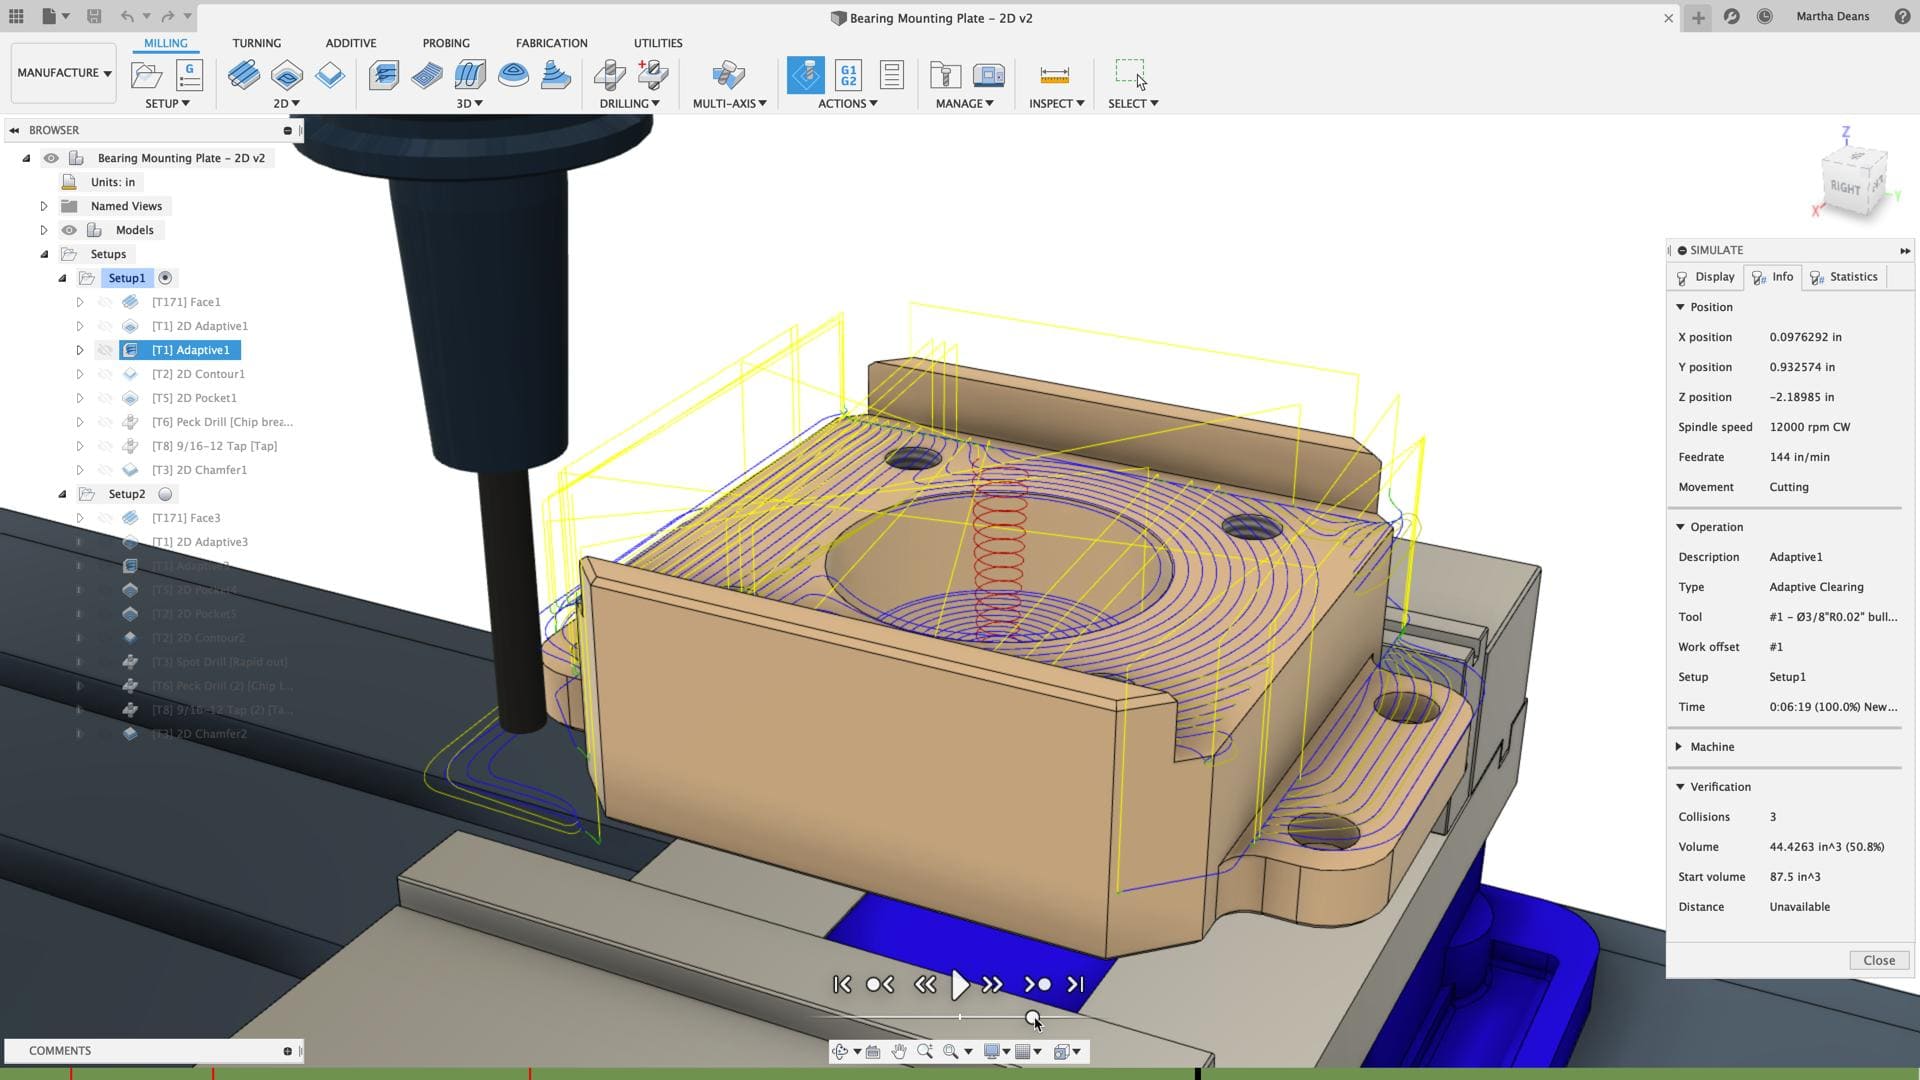Expand the Named Views tree node
The width and height of the screenshot is (1920, 1080).
44,206
